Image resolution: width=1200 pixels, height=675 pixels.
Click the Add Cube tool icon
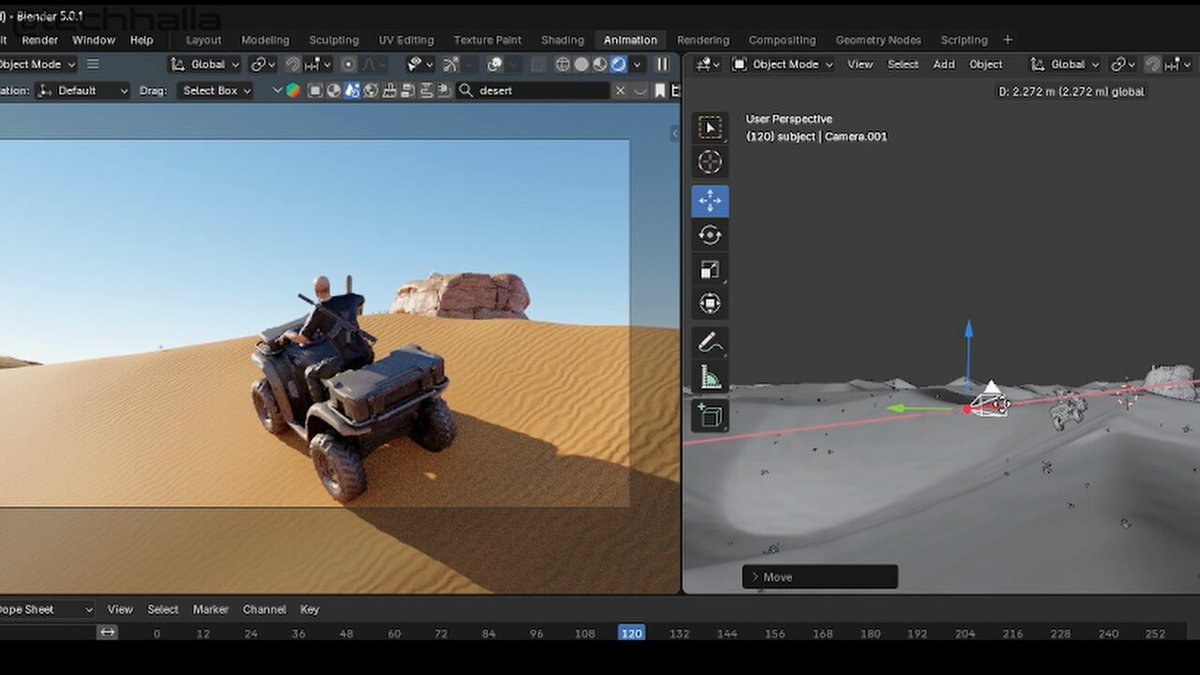point(710,415)
